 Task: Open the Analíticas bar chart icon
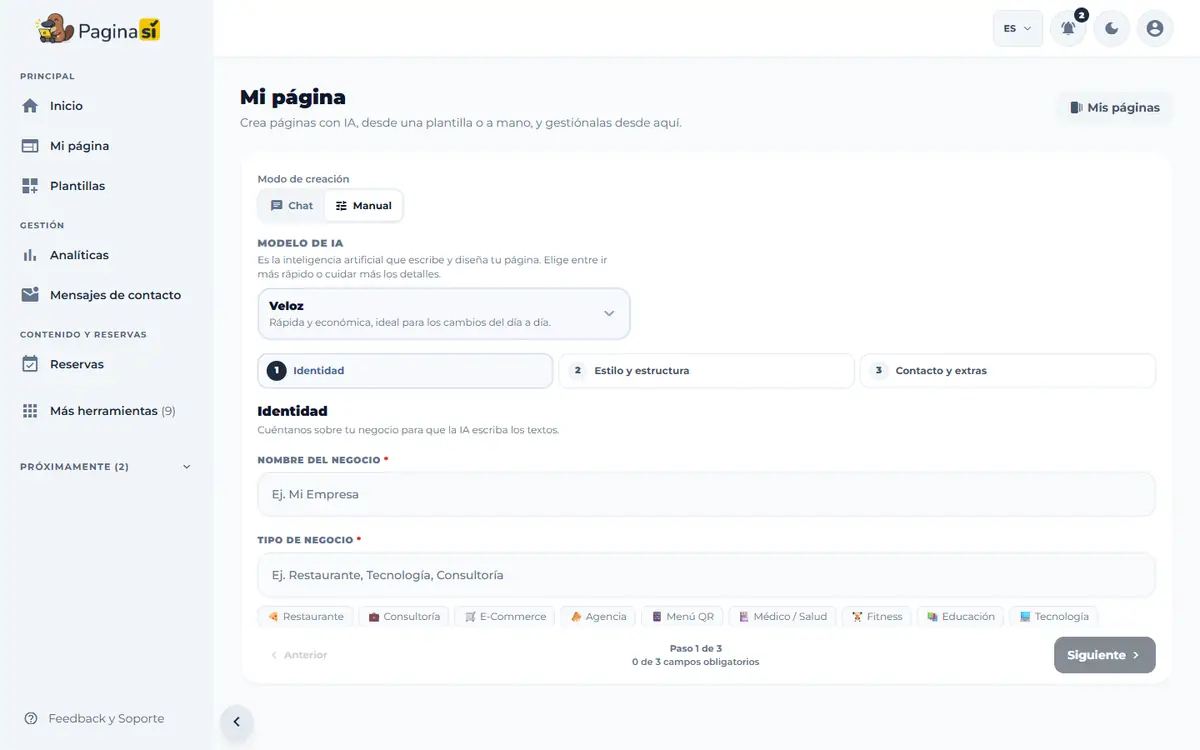point(30,255)
